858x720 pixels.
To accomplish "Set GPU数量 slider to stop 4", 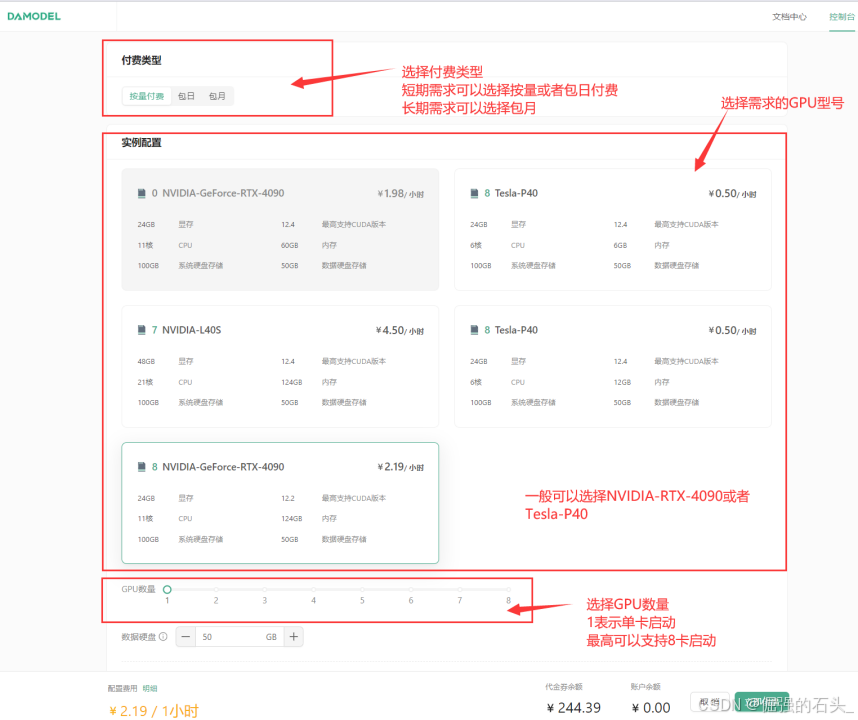I will pos(314,589).
